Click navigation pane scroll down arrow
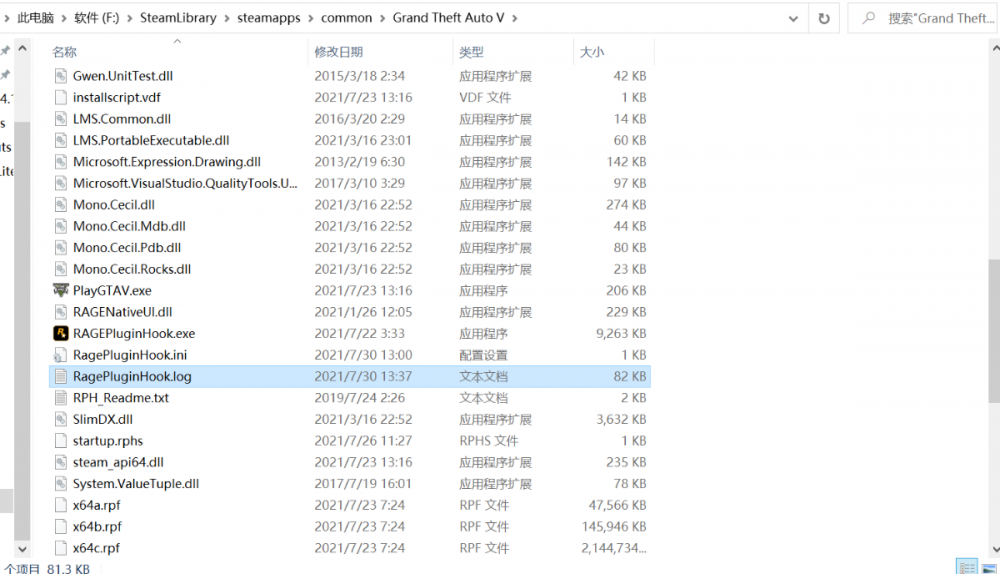 point(22,549)
